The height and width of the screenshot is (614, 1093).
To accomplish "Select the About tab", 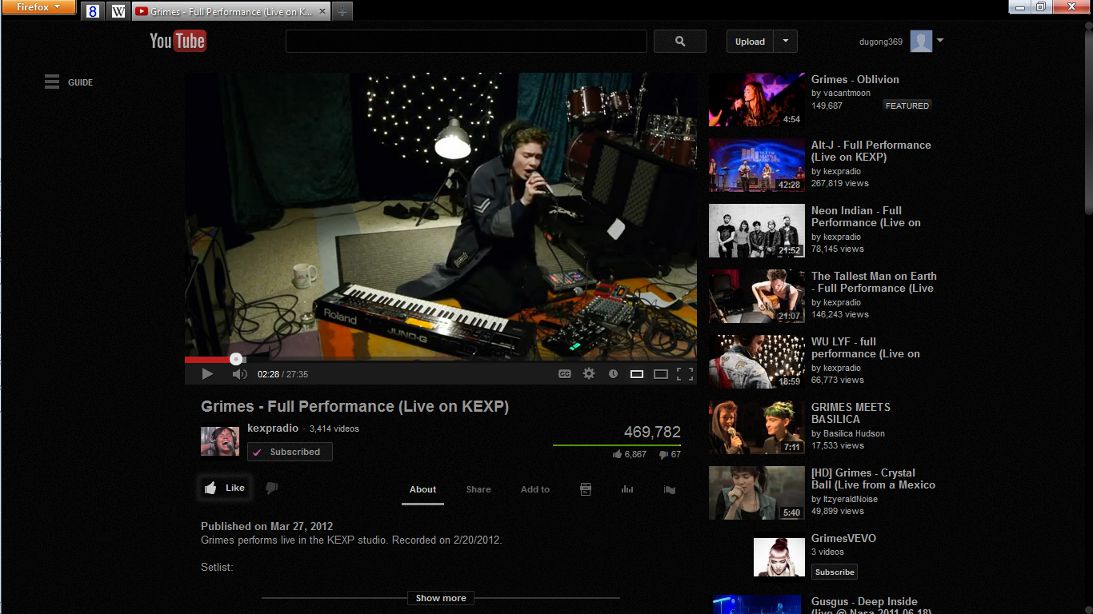I will click(422, 489).
